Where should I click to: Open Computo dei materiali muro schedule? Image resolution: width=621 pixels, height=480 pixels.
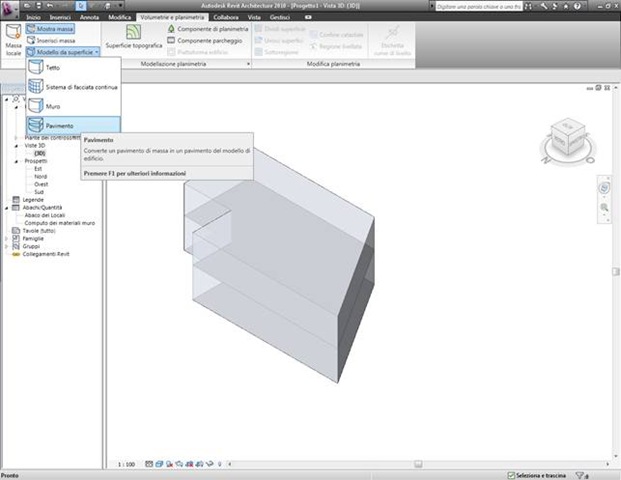click(x=60, y=223)
